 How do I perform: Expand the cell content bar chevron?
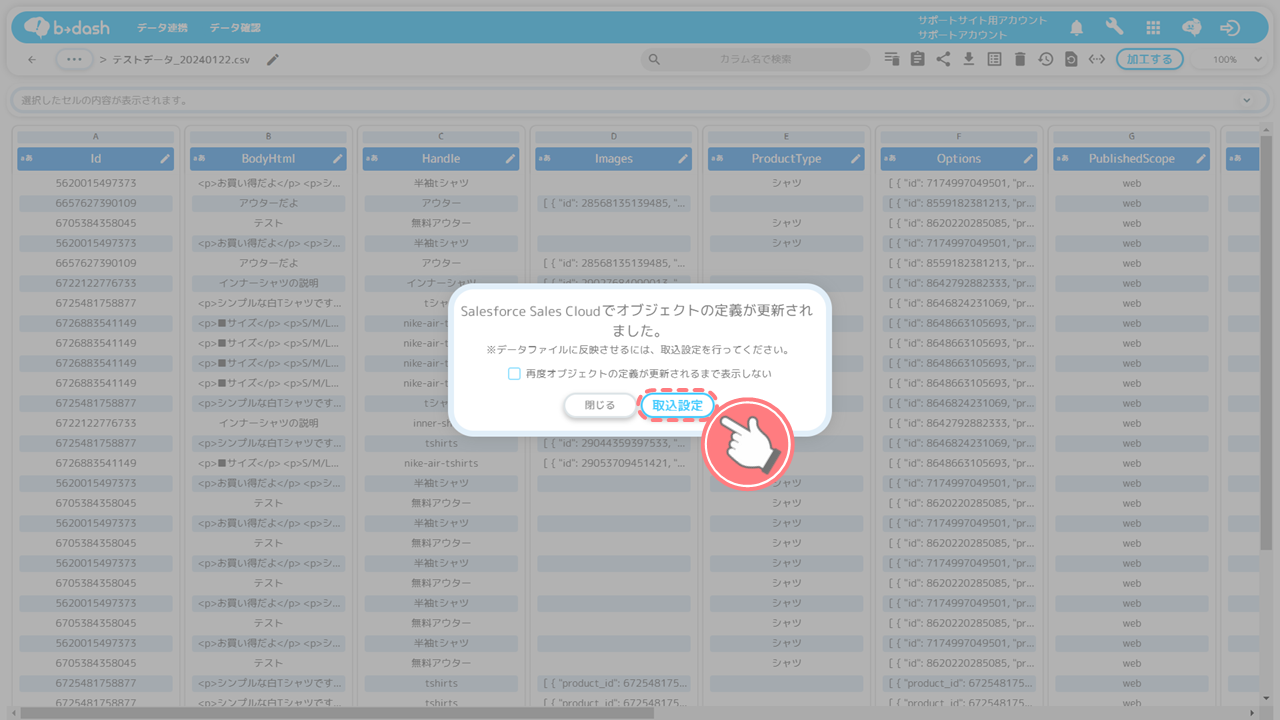(1246, 100)
